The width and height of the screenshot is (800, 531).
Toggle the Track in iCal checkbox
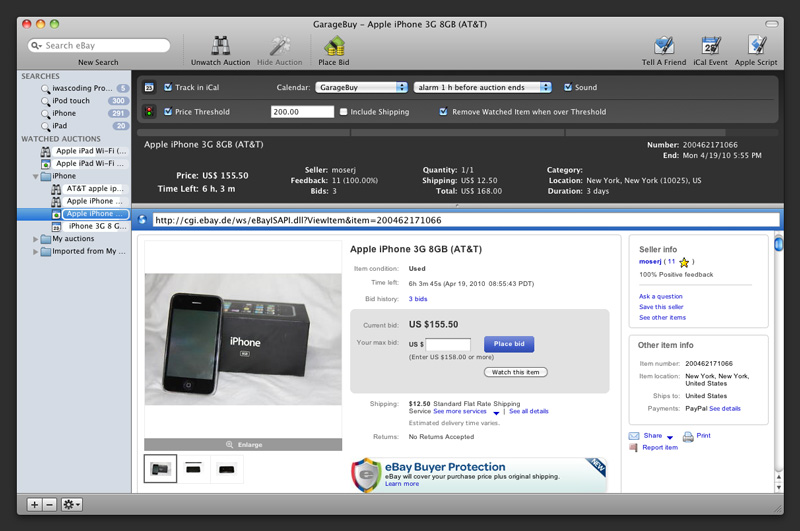(168, 87)
